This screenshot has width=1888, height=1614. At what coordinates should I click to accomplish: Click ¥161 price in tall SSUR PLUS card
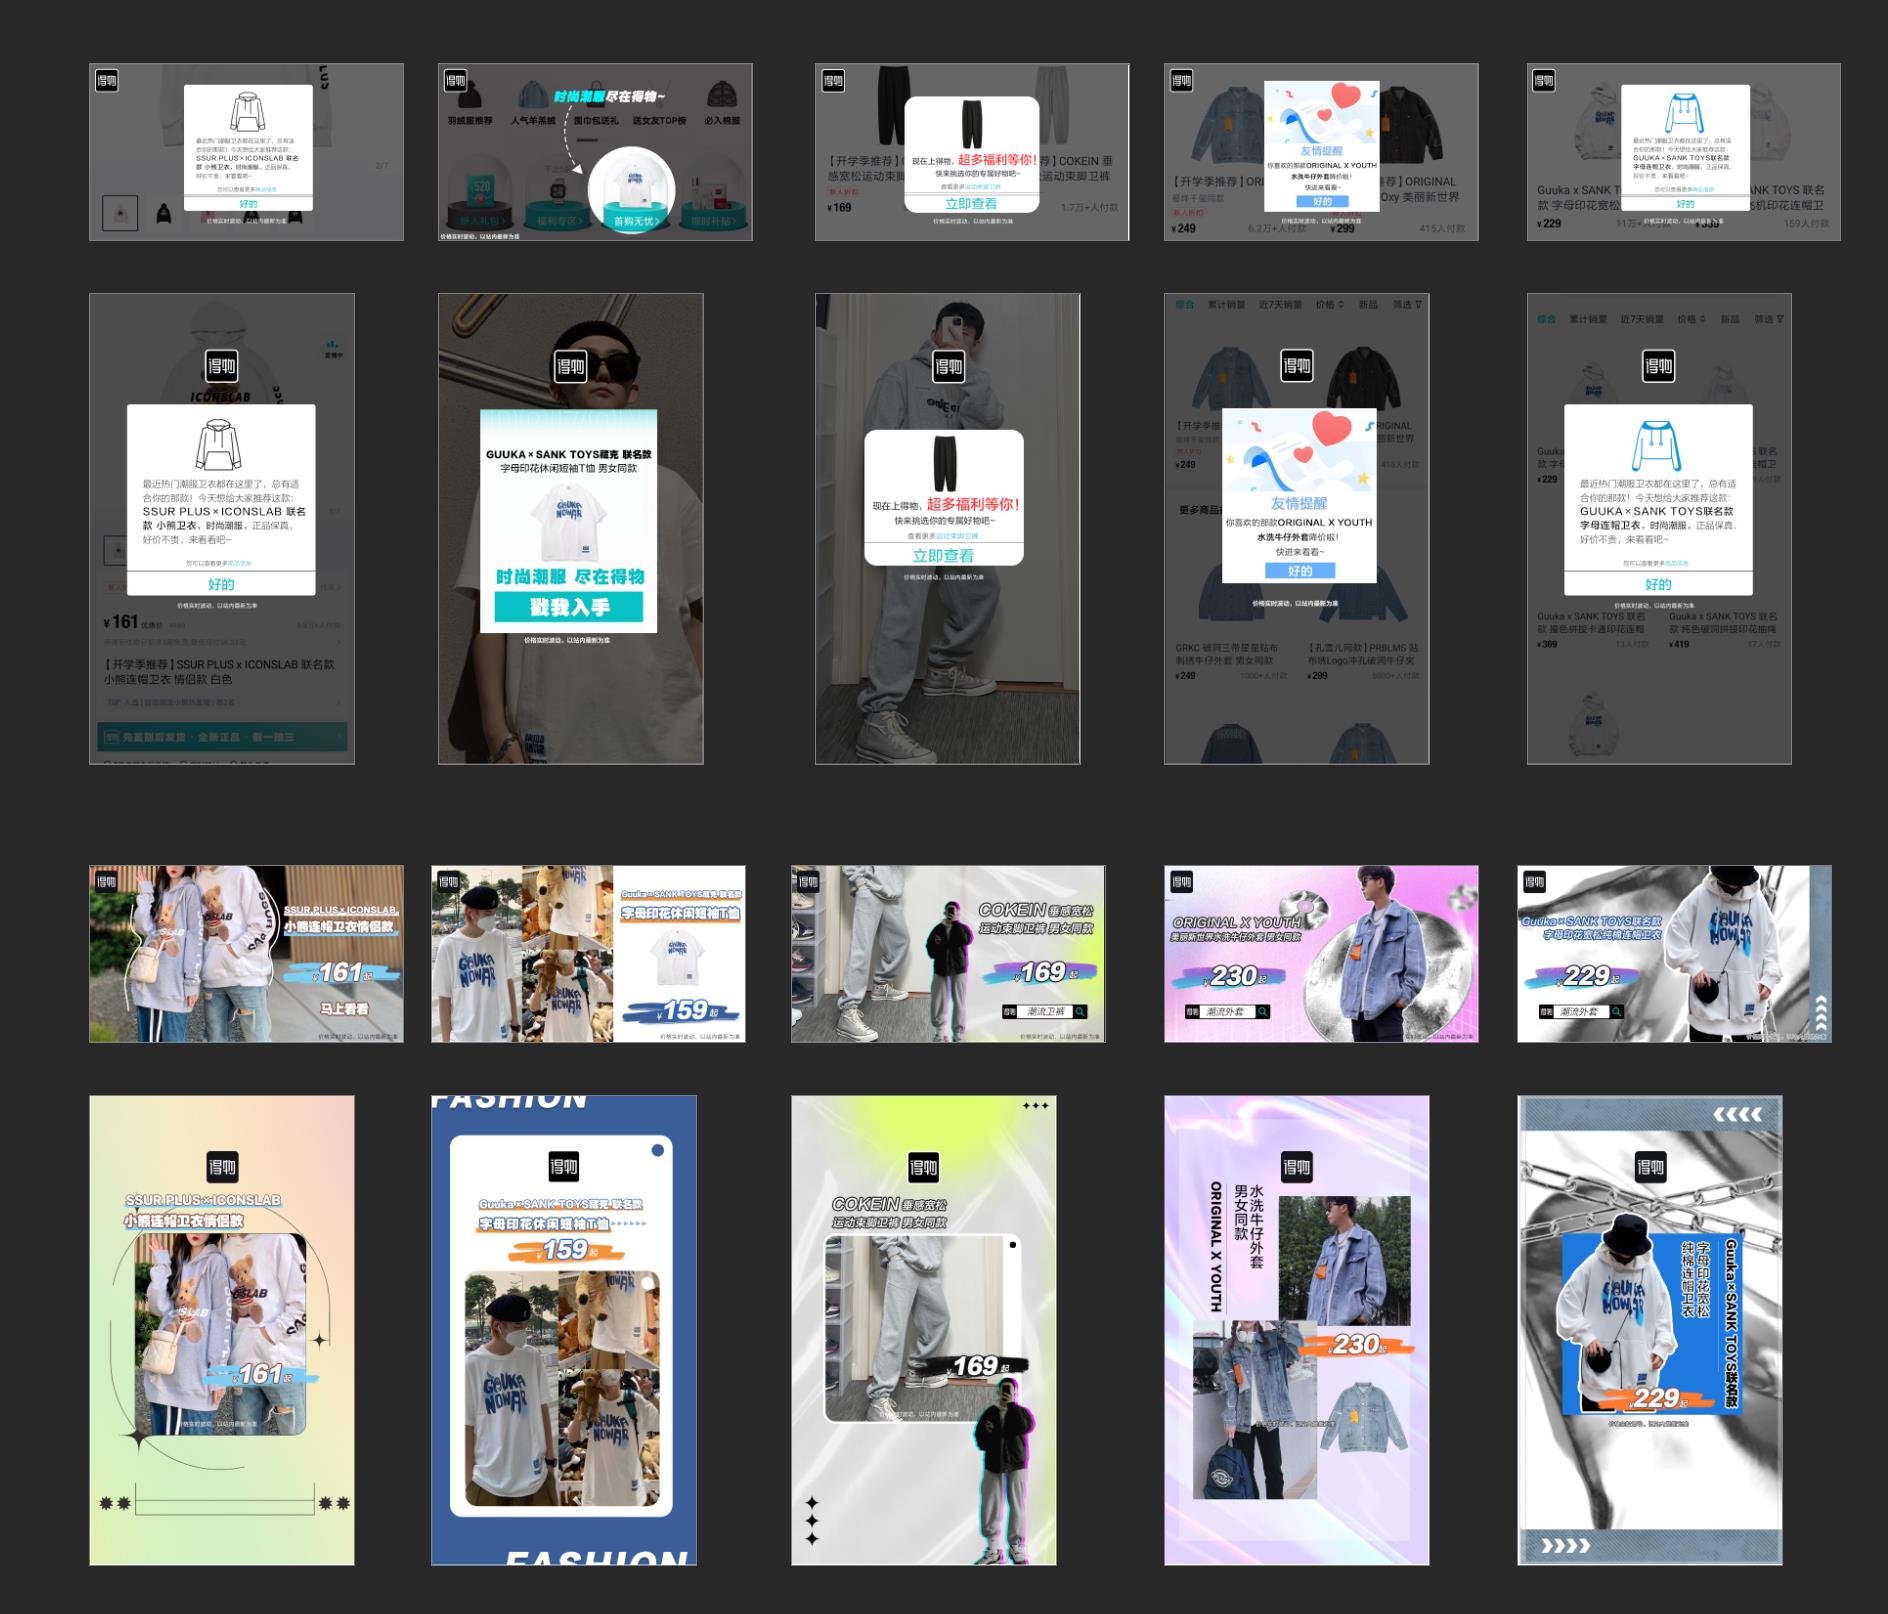pos(121,622)
